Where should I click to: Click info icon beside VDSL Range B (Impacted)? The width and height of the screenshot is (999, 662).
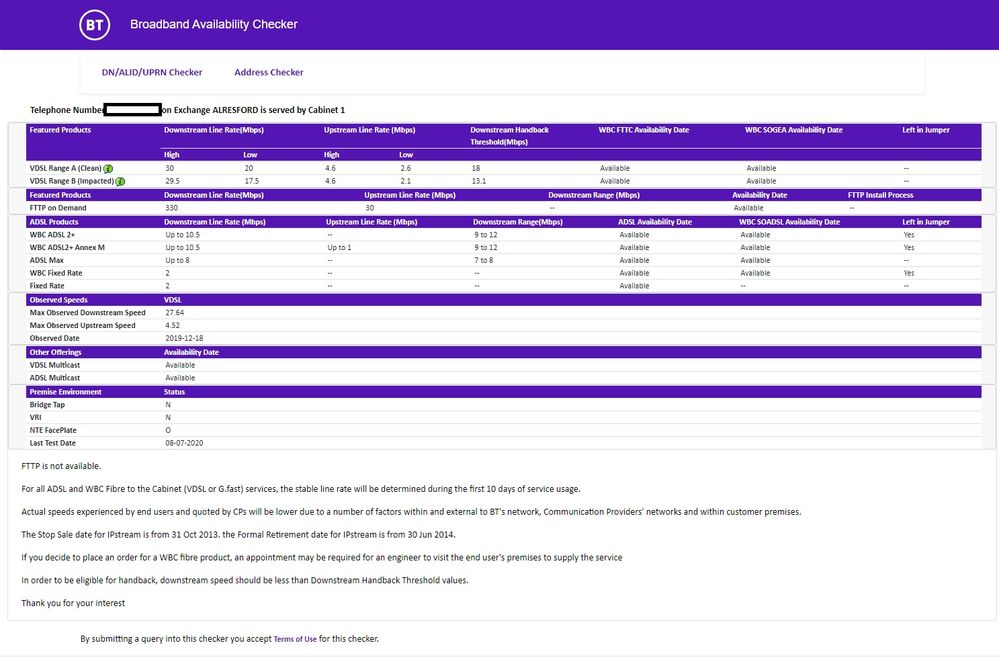tap(120, 182)
